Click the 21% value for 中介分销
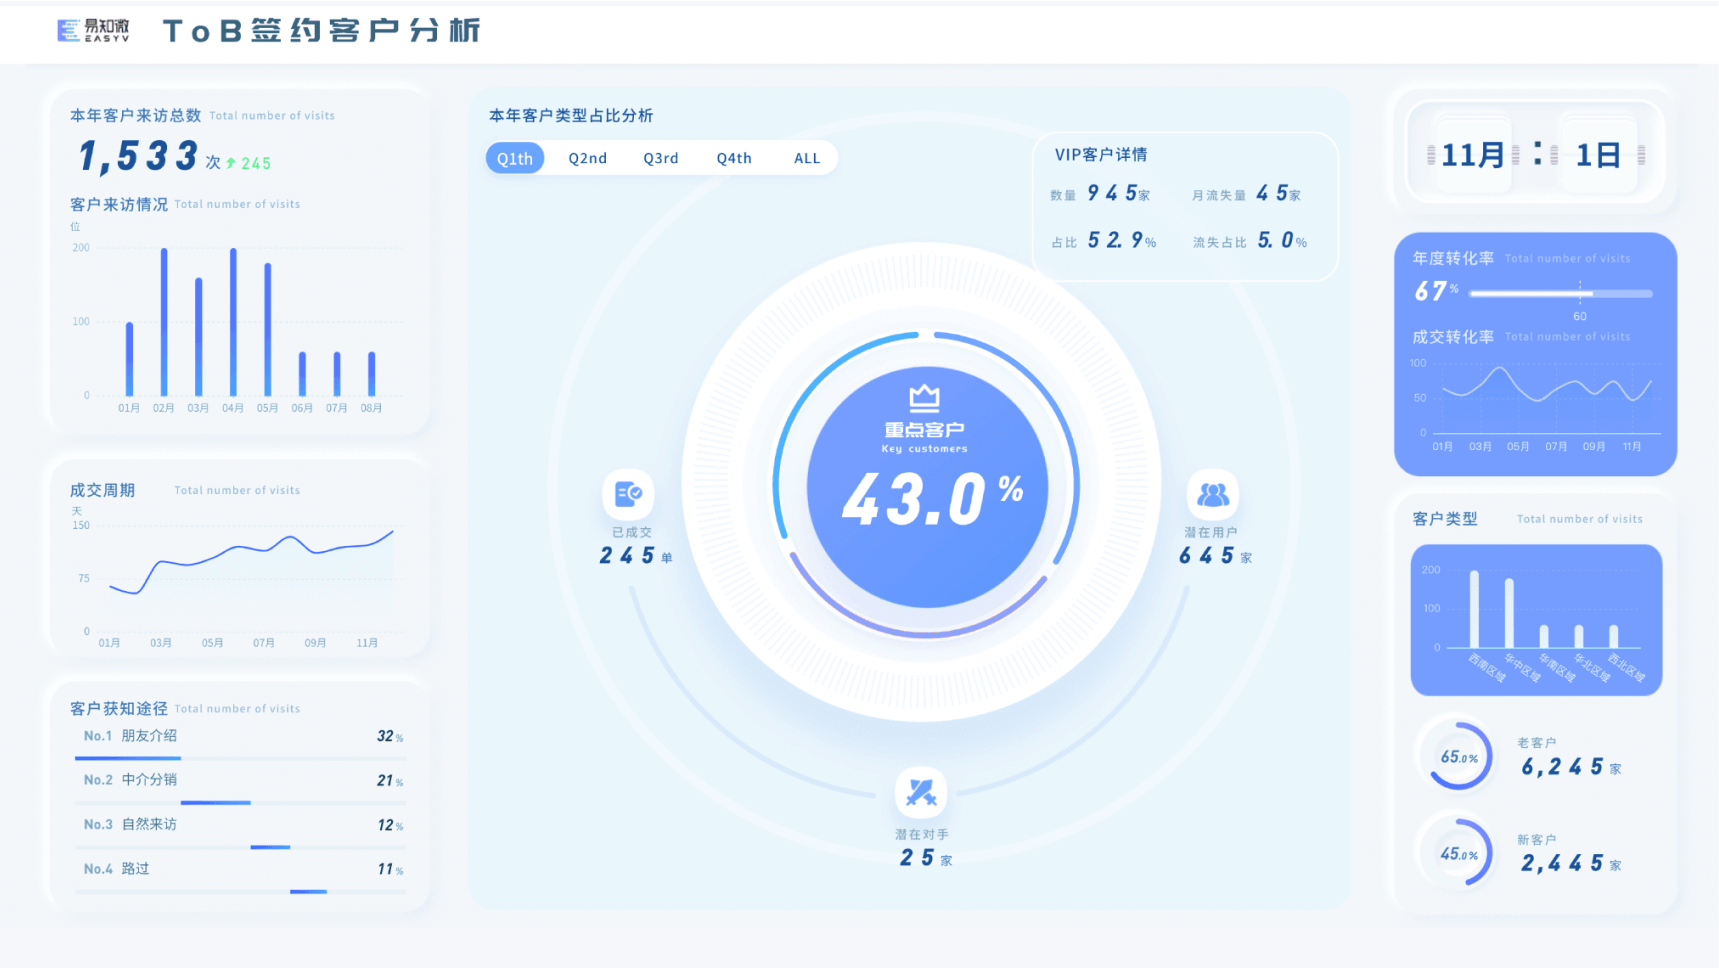The height and width of the screenshot is (968, 1719). point(390,780)
